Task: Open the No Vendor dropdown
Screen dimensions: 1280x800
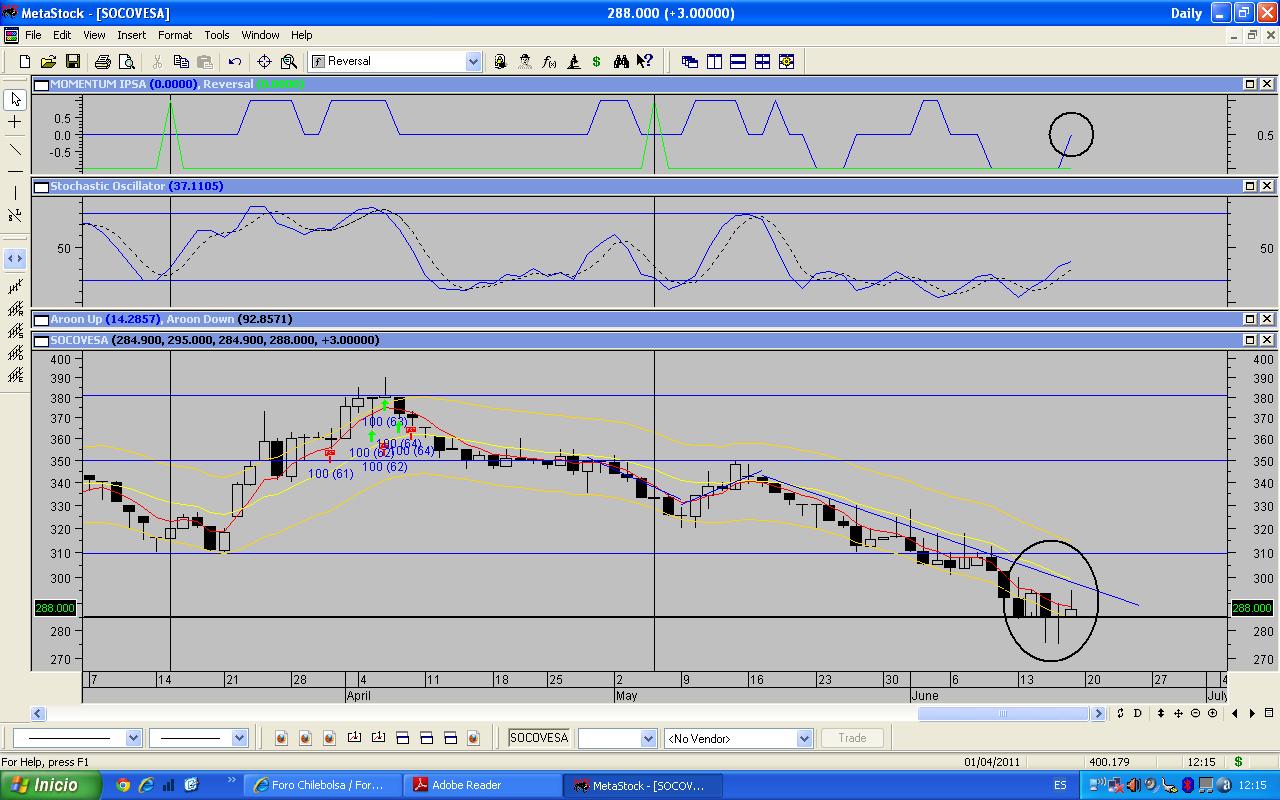Action: 804,738
